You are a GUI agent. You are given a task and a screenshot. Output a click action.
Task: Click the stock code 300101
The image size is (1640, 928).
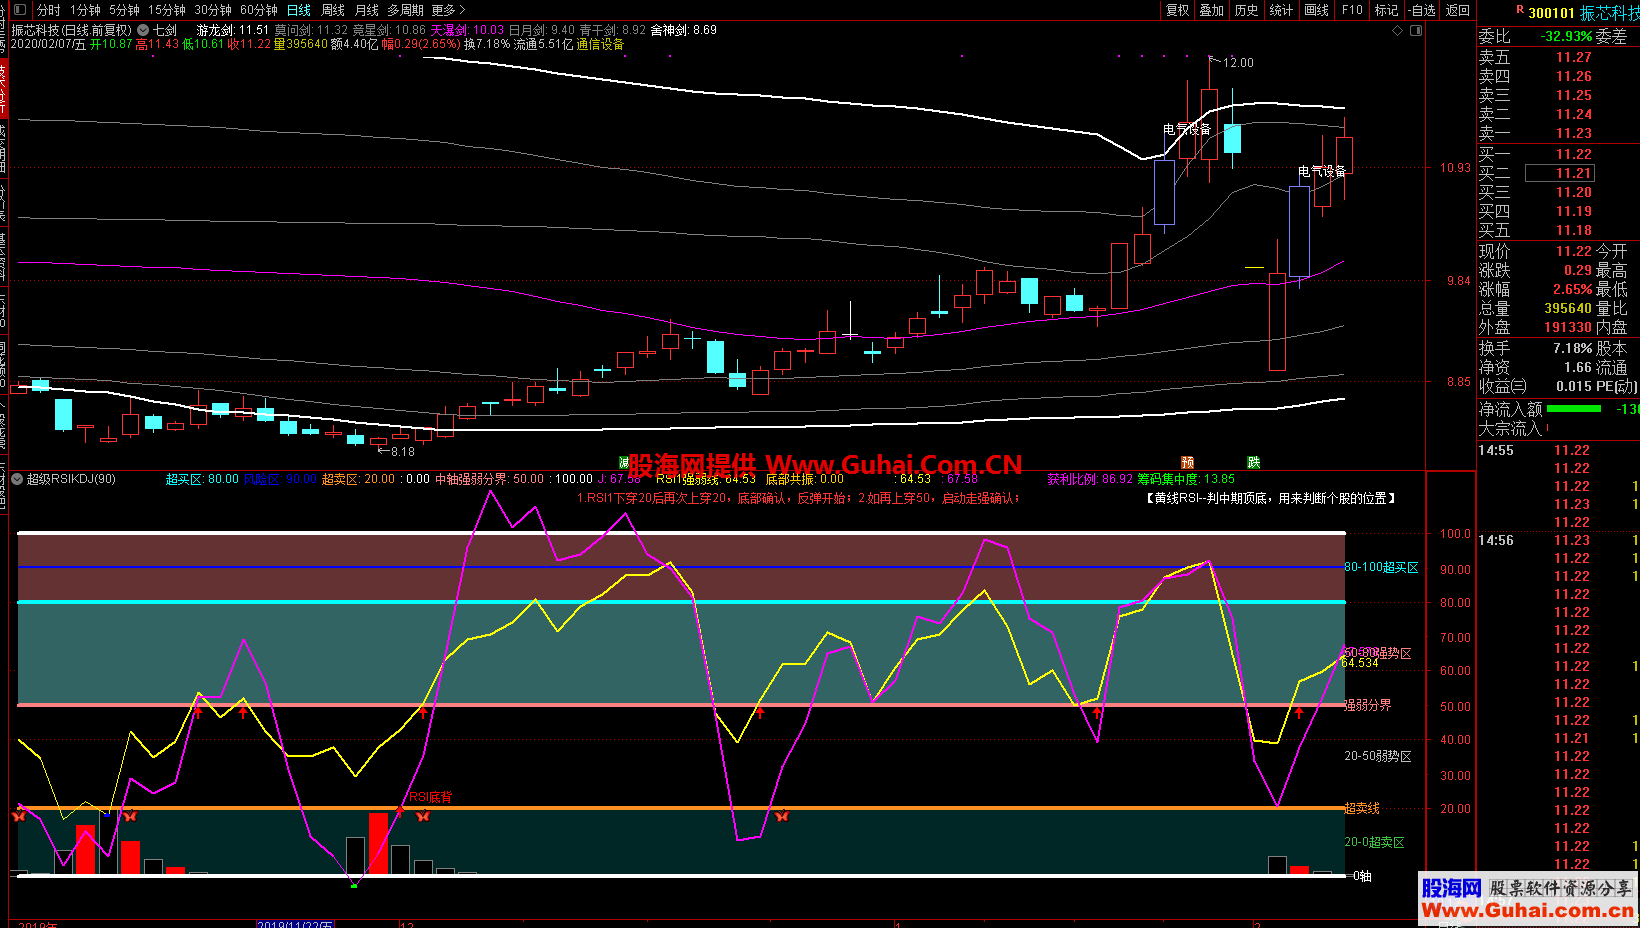click(x=1551, y=13)
